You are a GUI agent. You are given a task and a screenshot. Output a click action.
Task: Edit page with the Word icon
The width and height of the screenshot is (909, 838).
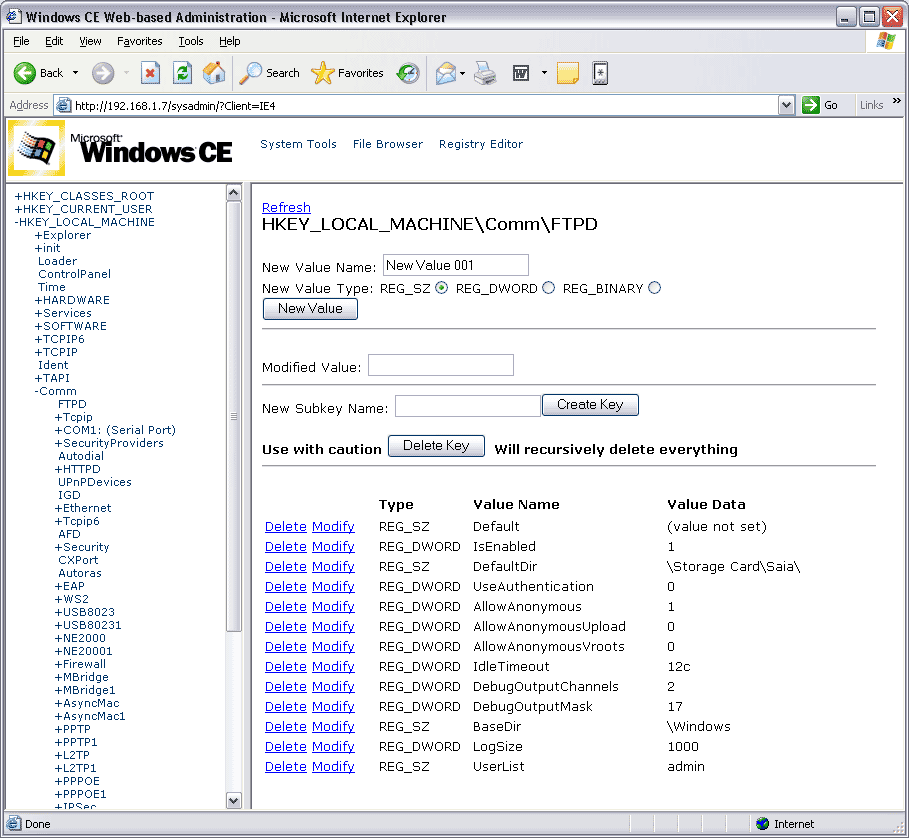[521, 73]
